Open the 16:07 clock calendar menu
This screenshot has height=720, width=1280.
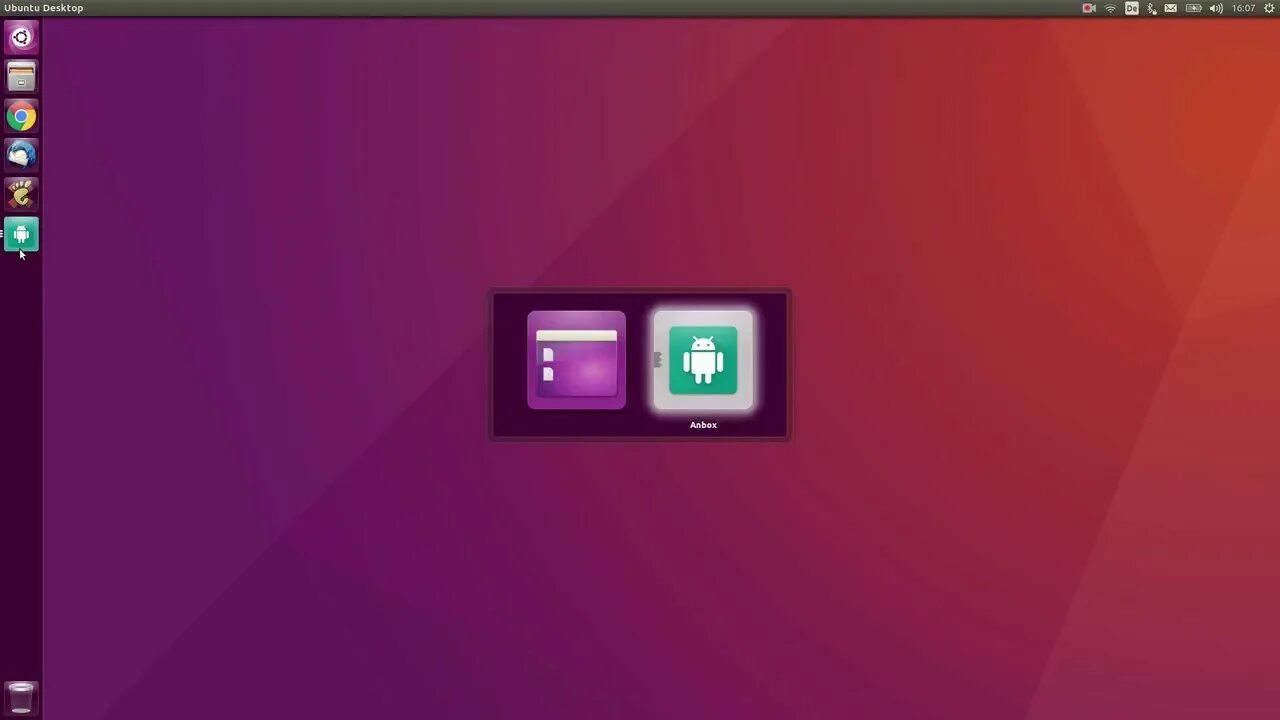(x=1243, y=8)
